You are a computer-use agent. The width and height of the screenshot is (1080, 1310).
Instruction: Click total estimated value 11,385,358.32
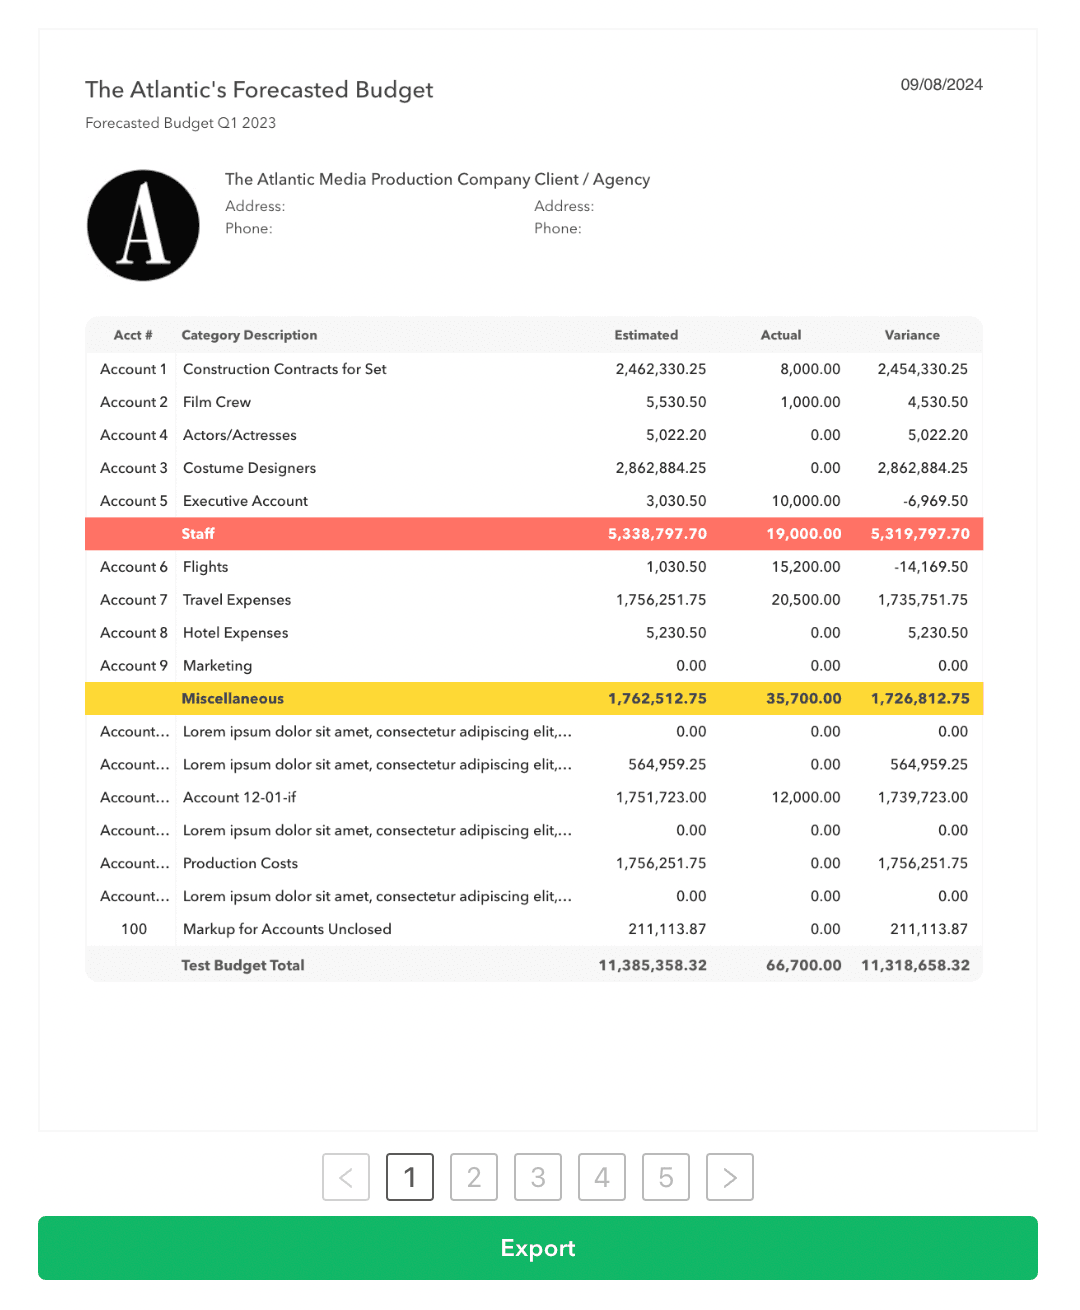(652, 966)
